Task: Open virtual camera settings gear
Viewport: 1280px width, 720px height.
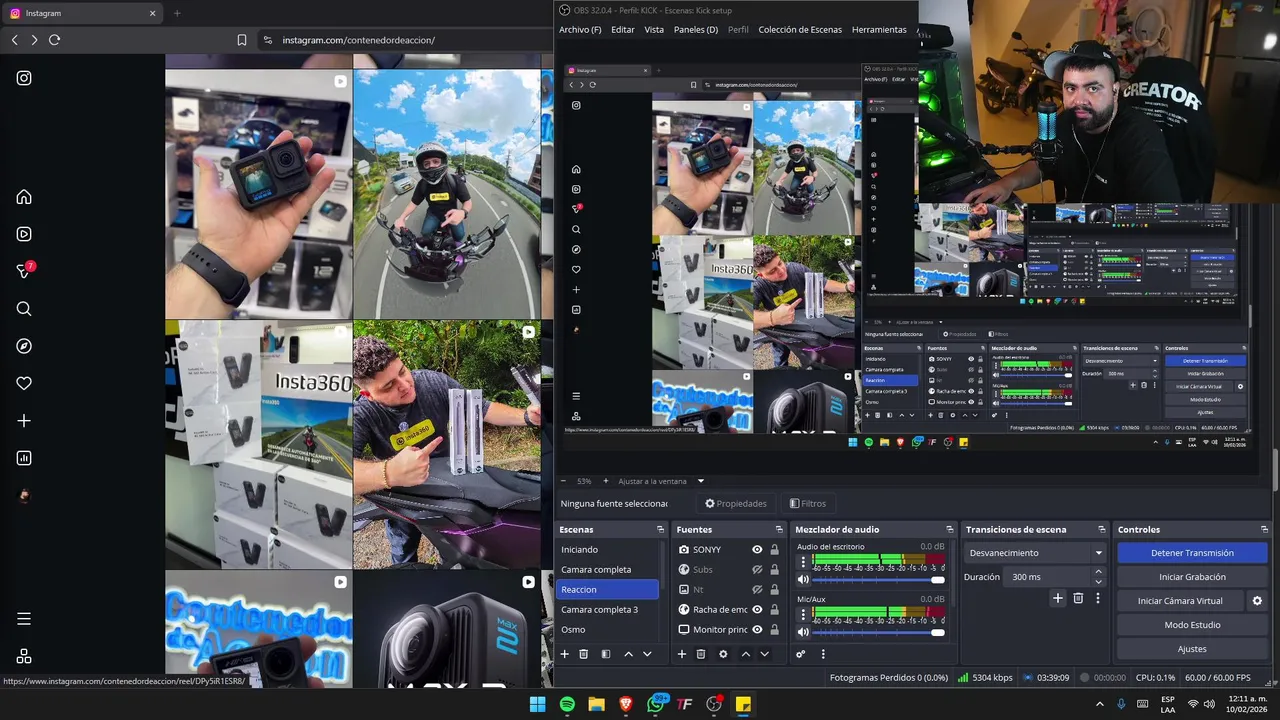Action: [x=1257, y=601]
